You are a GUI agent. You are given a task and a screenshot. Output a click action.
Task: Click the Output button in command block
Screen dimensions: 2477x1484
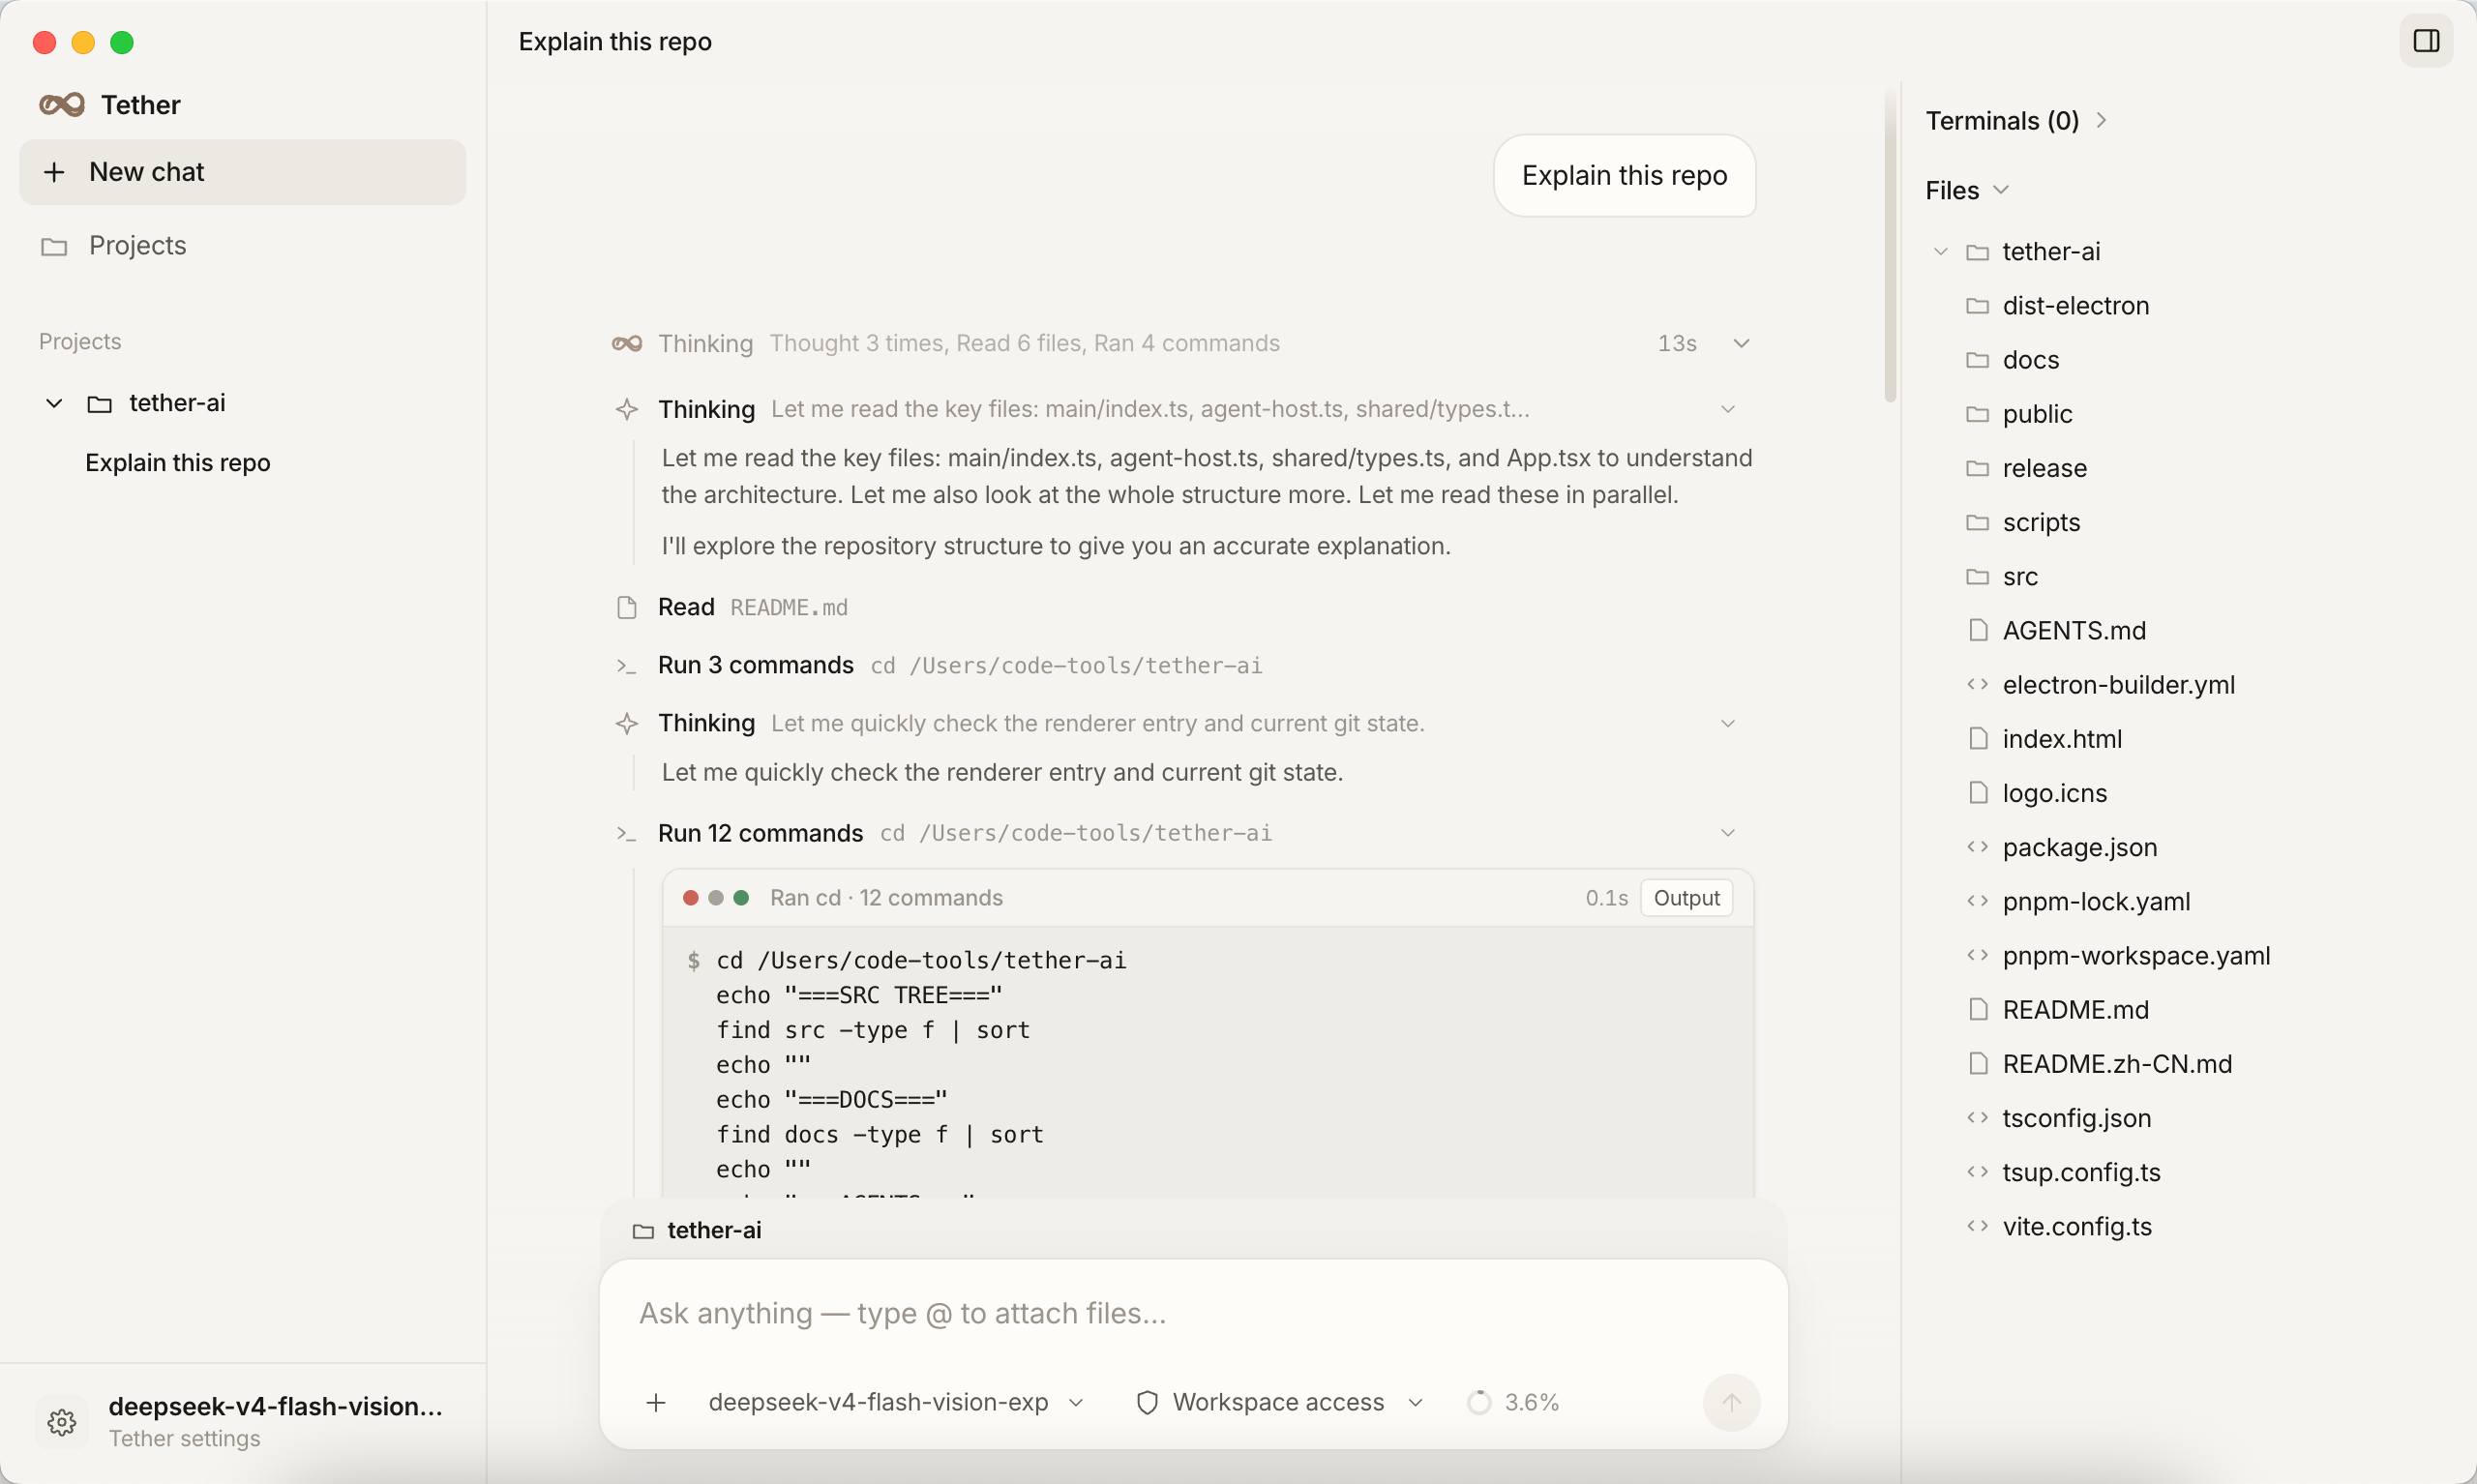pos(1686,898)
